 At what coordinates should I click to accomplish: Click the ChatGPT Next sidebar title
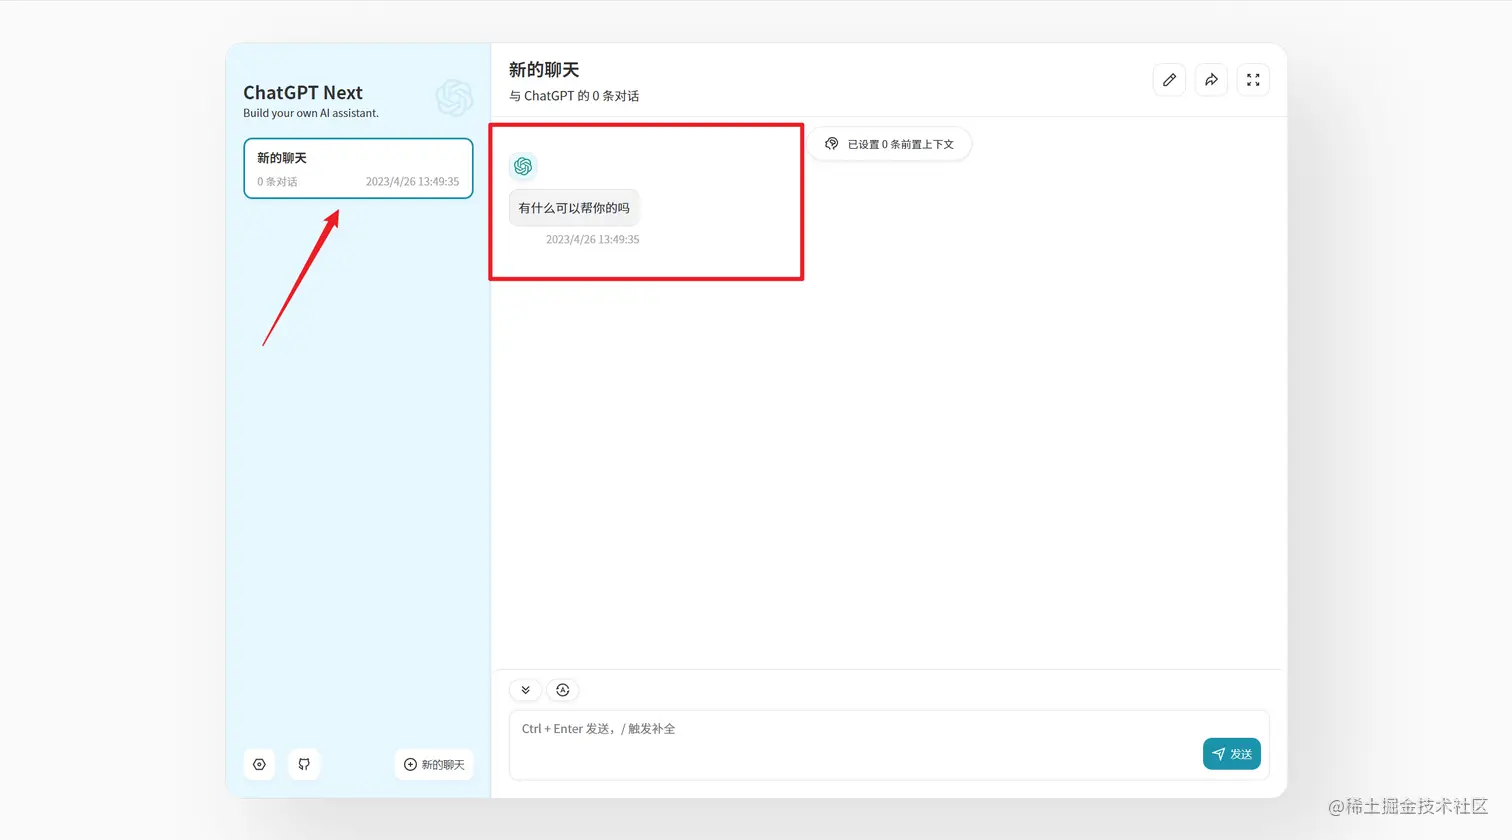(303, 92)
